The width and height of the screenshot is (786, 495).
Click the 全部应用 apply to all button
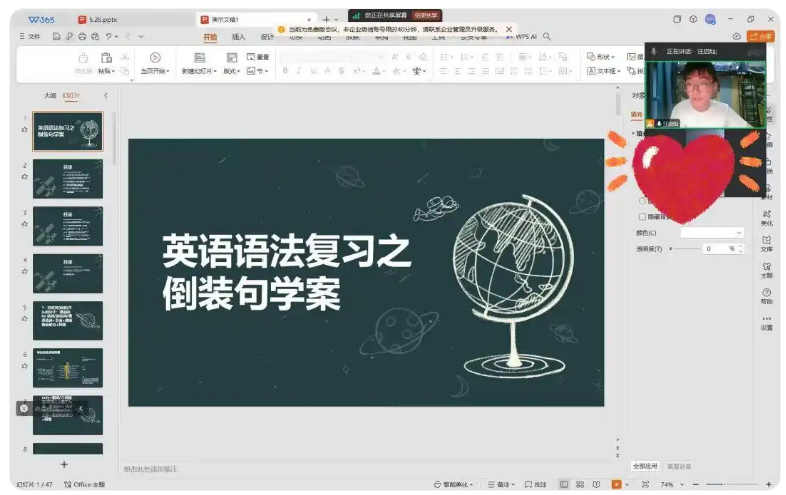click(645, 466)
